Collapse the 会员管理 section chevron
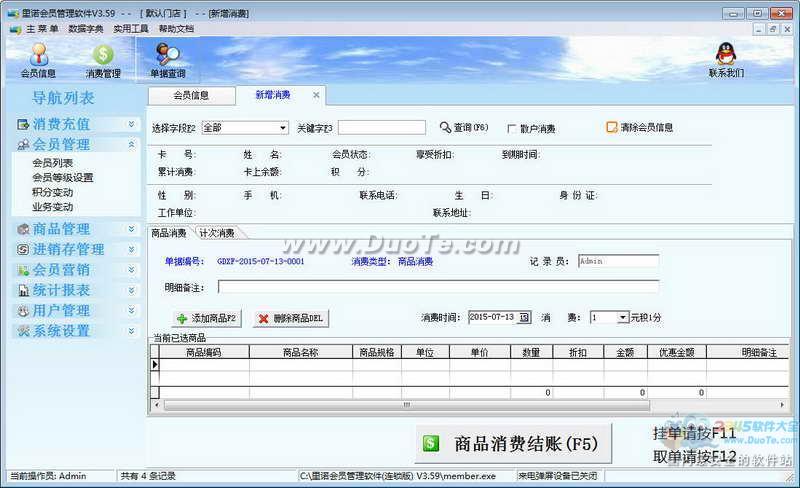This screenshot has height=488, width=800. 132,144
